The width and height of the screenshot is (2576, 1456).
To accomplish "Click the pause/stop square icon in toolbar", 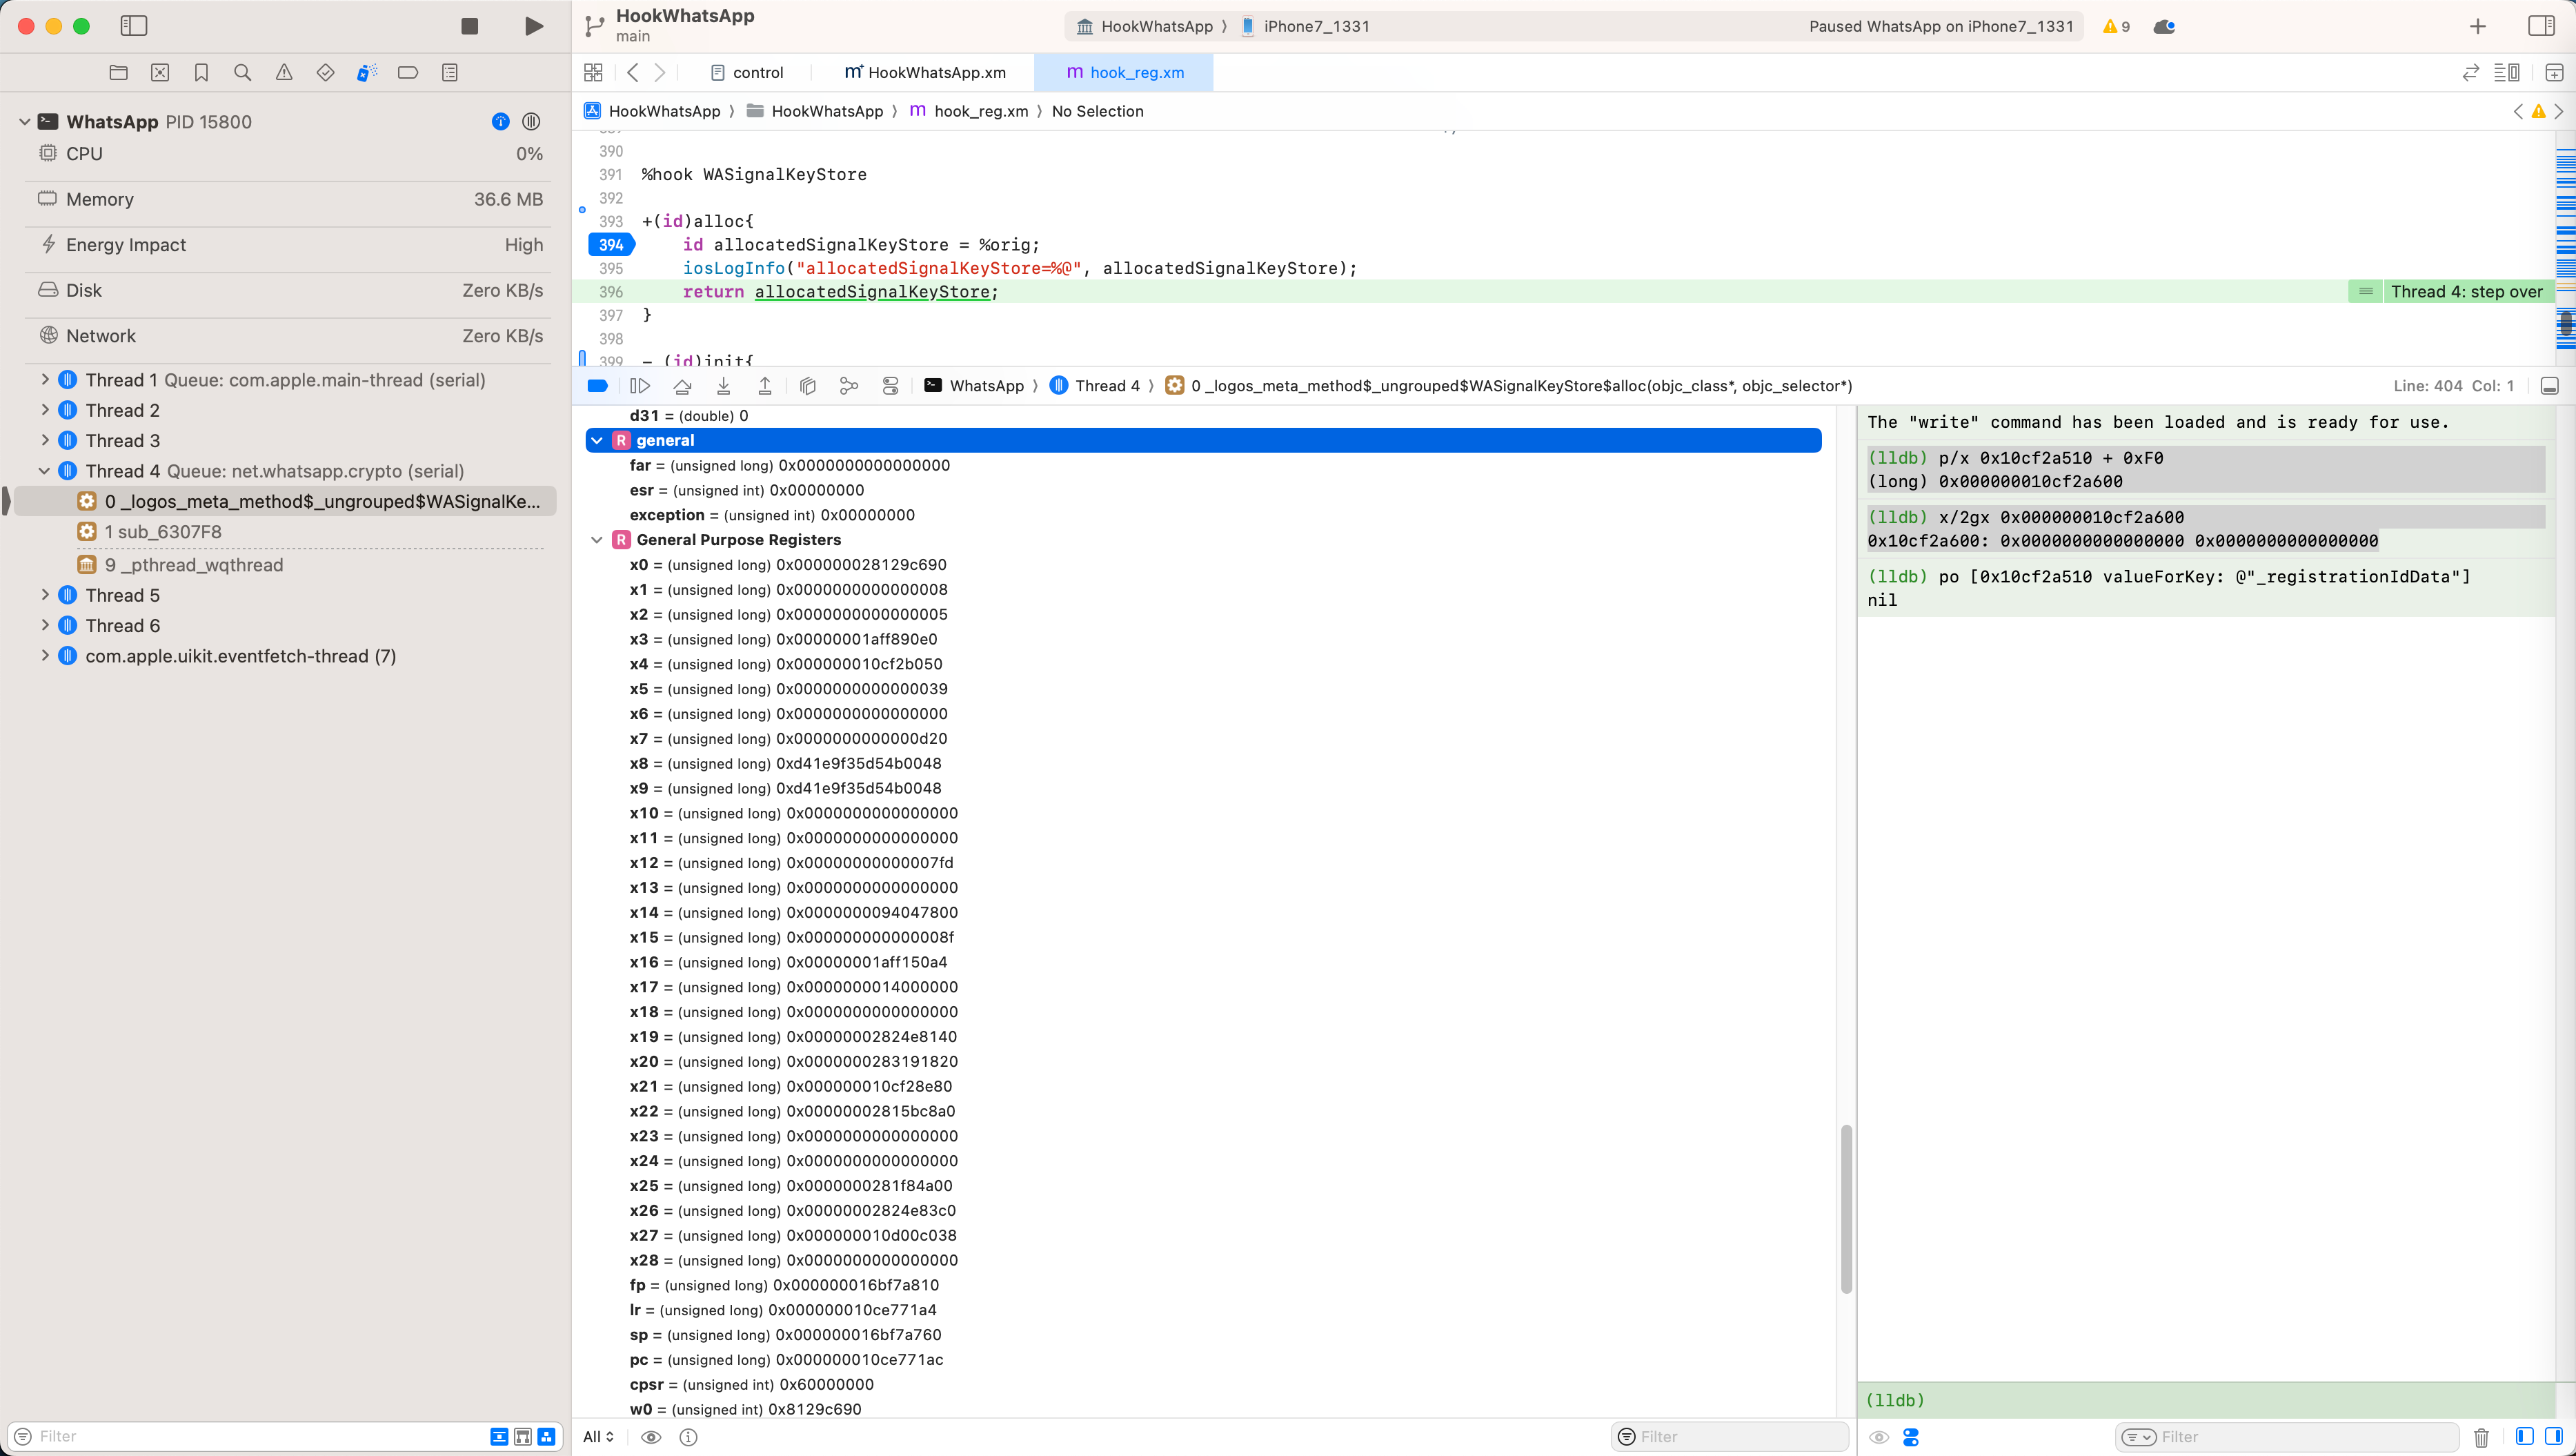I will point(469,25).
